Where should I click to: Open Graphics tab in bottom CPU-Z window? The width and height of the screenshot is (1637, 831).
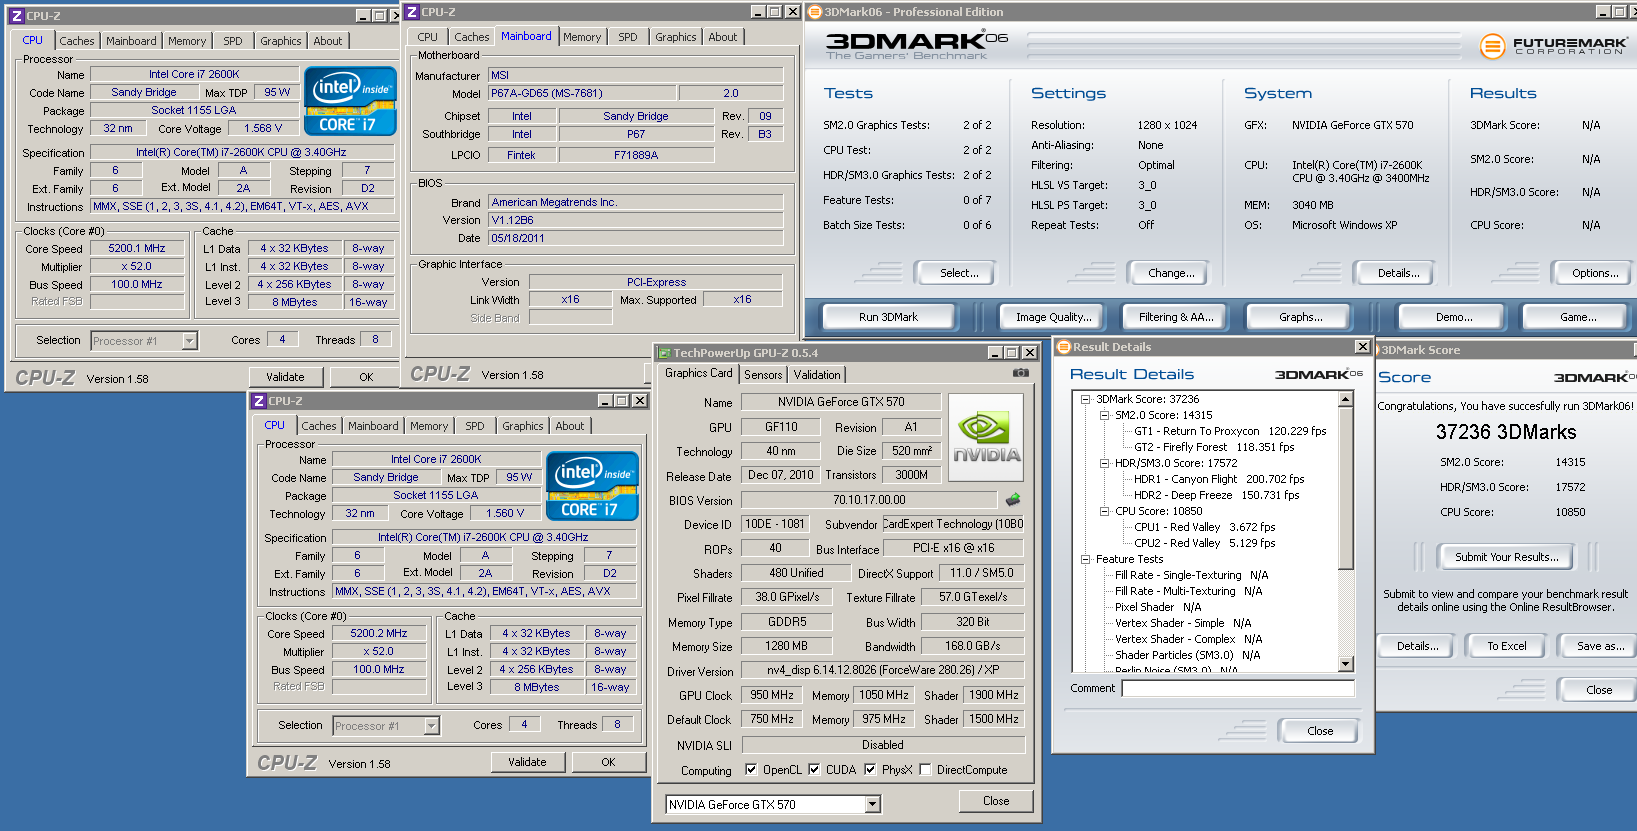[523, 426]
